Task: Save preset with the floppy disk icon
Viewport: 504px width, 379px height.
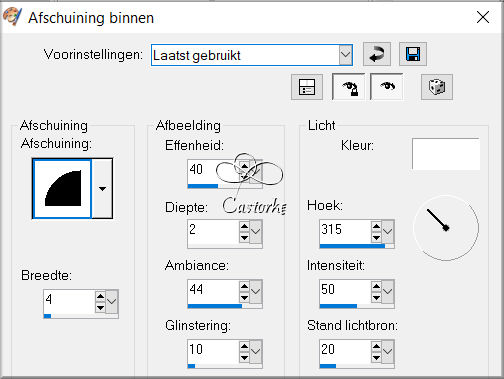Action: pos(413,54)
